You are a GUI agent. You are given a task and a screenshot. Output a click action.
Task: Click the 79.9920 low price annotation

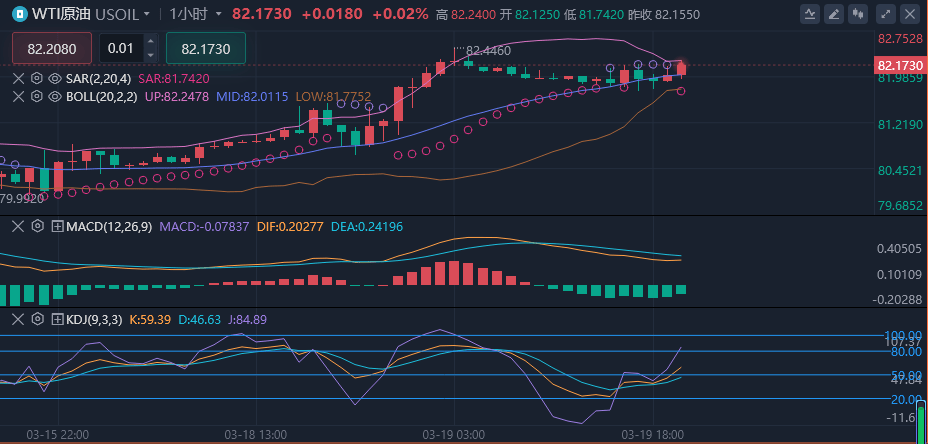click(22, 199)
